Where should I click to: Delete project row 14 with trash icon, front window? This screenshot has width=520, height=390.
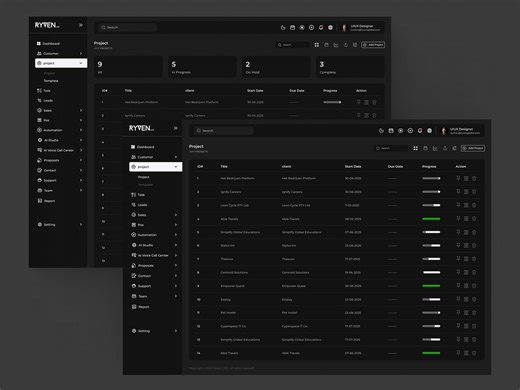tap(474, 353)
